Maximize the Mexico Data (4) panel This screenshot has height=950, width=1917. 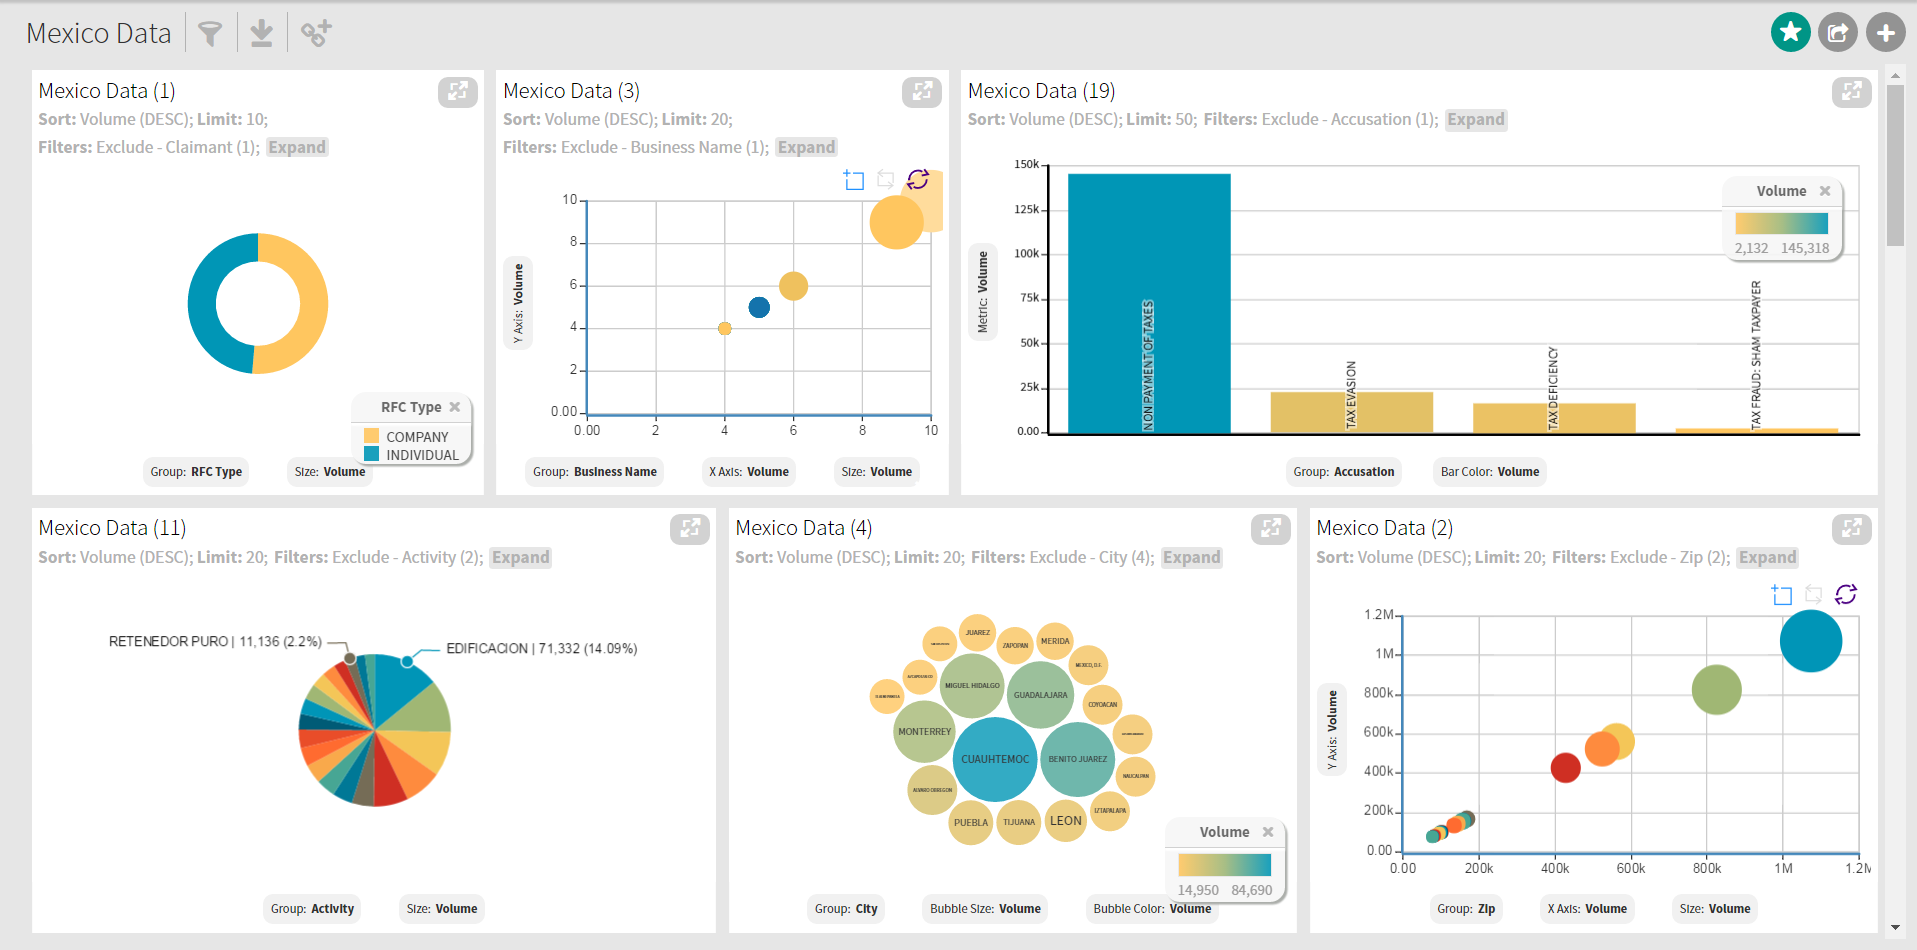click(1270, 529)
